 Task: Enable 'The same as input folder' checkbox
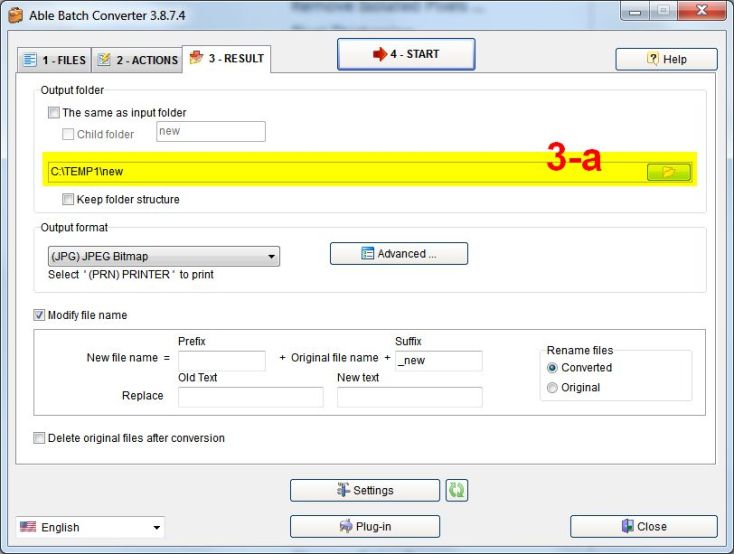pyautogui.click(x=54, y=112)
